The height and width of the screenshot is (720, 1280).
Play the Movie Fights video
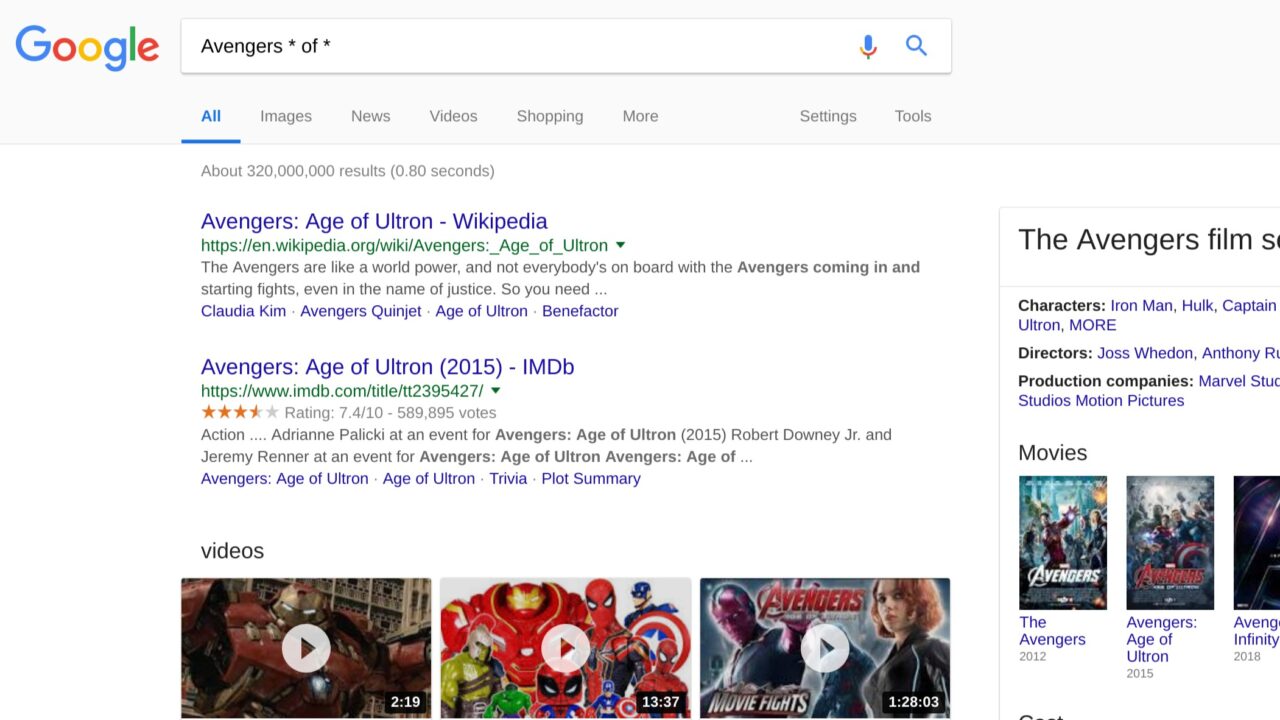[825, 648]
